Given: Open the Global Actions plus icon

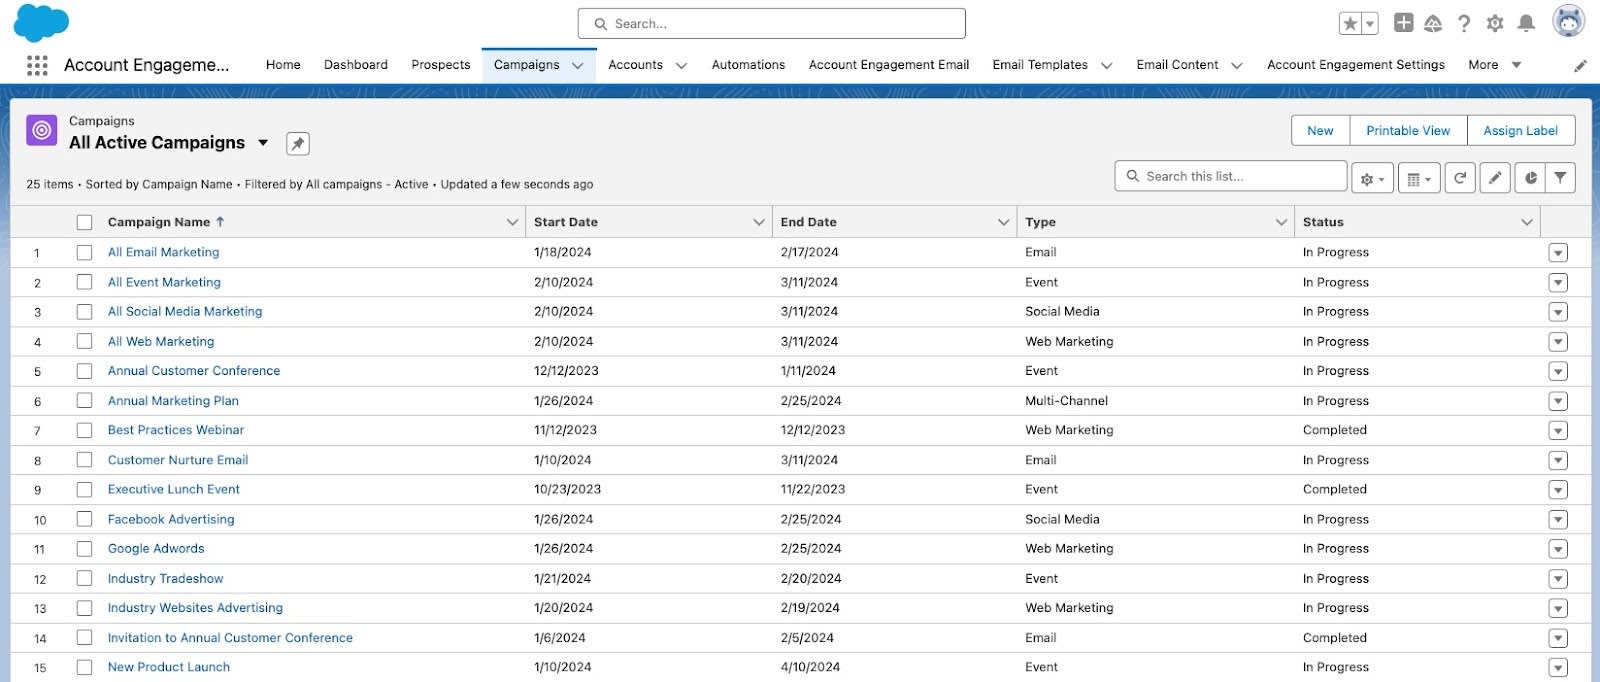Looking at the screenshot, I should tap(1404, 23).
